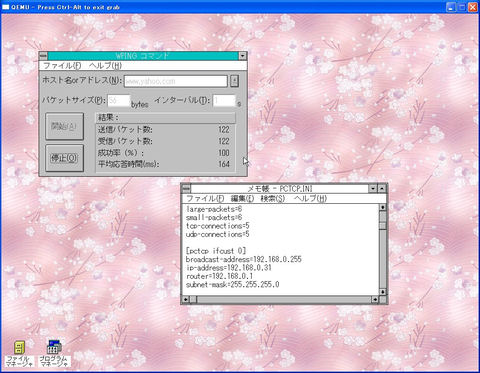This screenshot has width=480, height=373.
Task: Click the packet size input field
Action: (x=118, y=100)
